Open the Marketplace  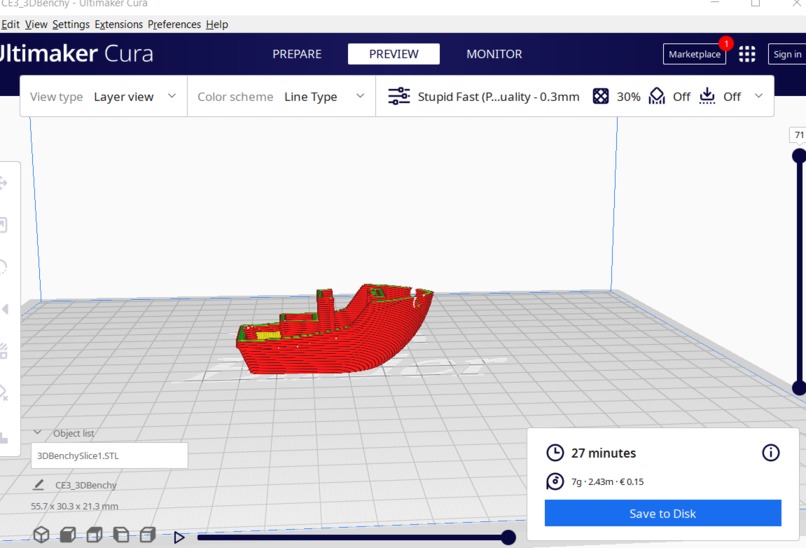[x=694, y=54]
